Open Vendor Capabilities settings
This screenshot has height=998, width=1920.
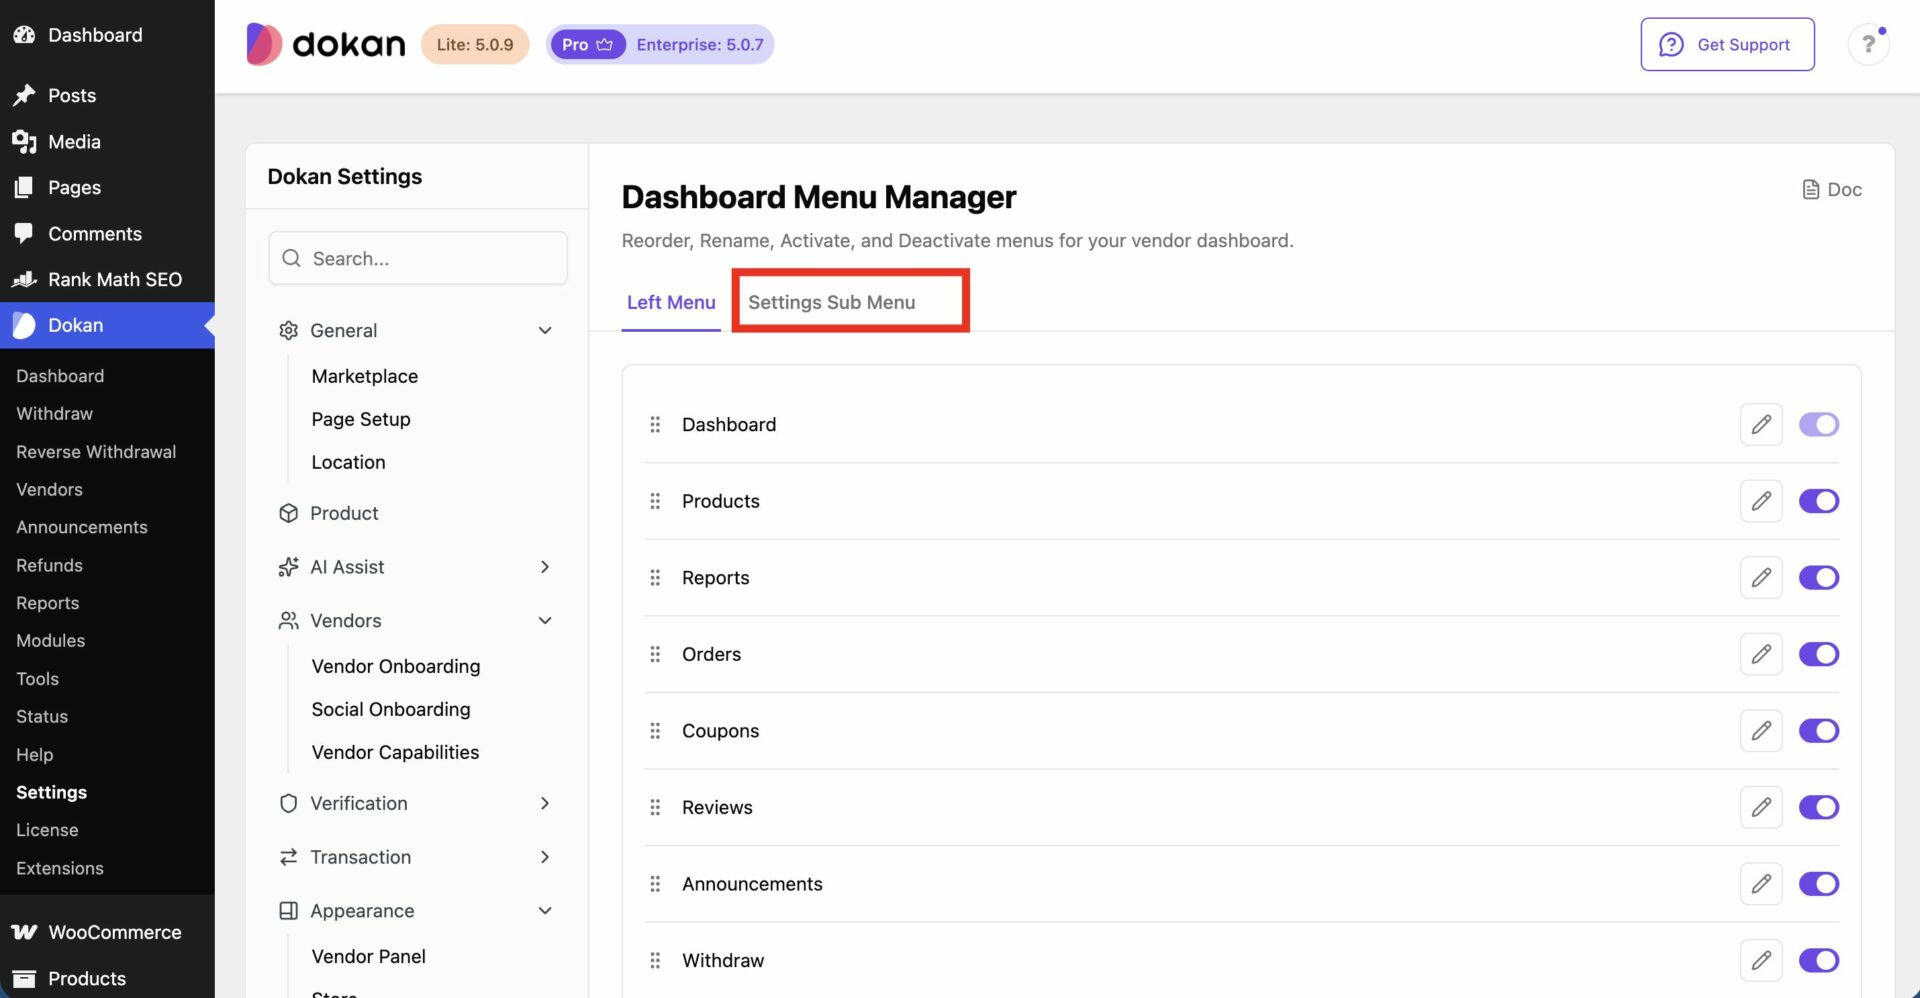tap(395, 752)
